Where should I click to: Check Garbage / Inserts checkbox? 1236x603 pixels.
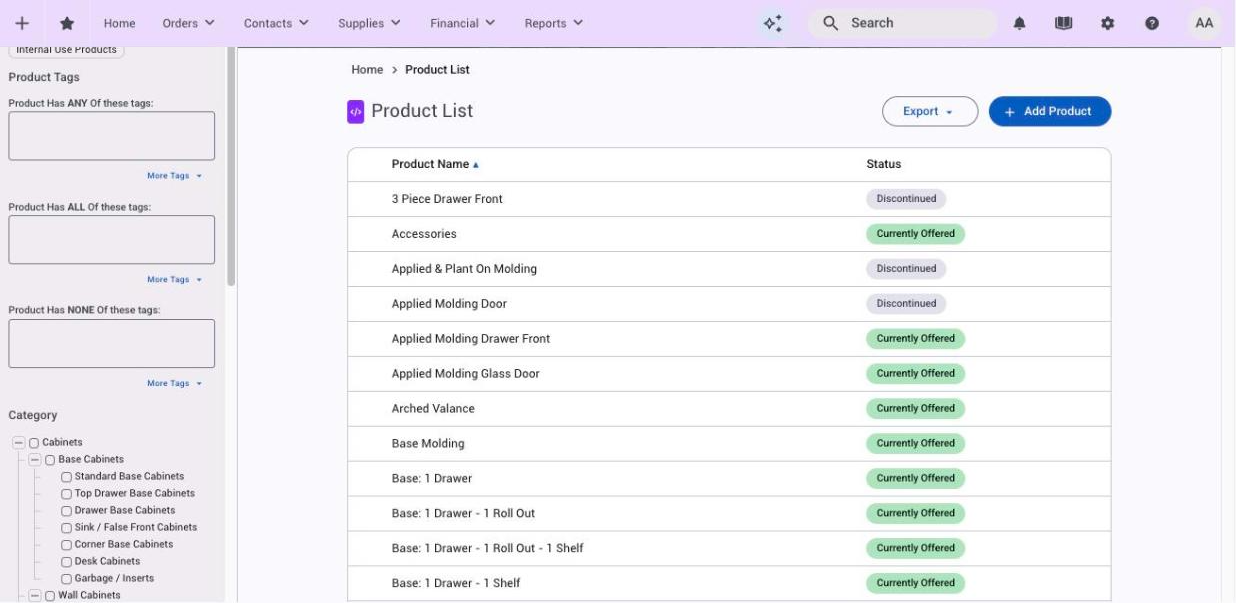point(67,579)
